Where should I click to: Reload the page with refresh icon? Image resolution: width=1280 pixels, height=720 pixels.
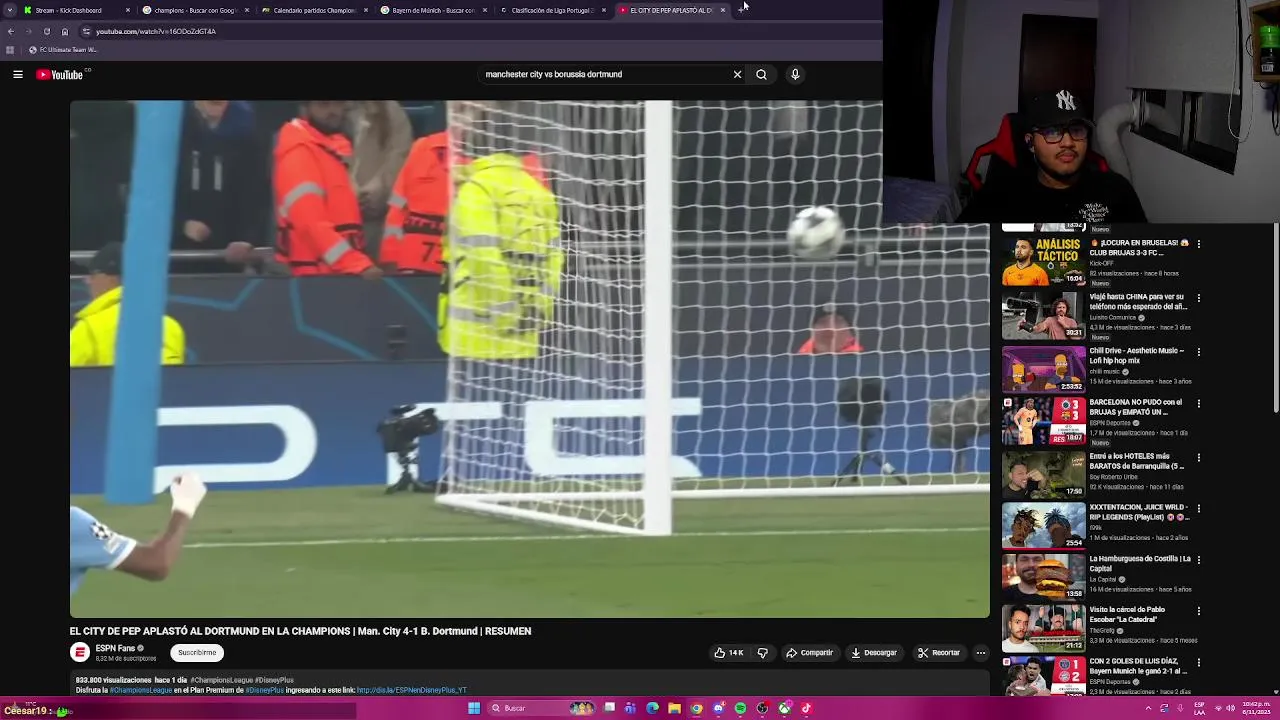coord(46,31)
